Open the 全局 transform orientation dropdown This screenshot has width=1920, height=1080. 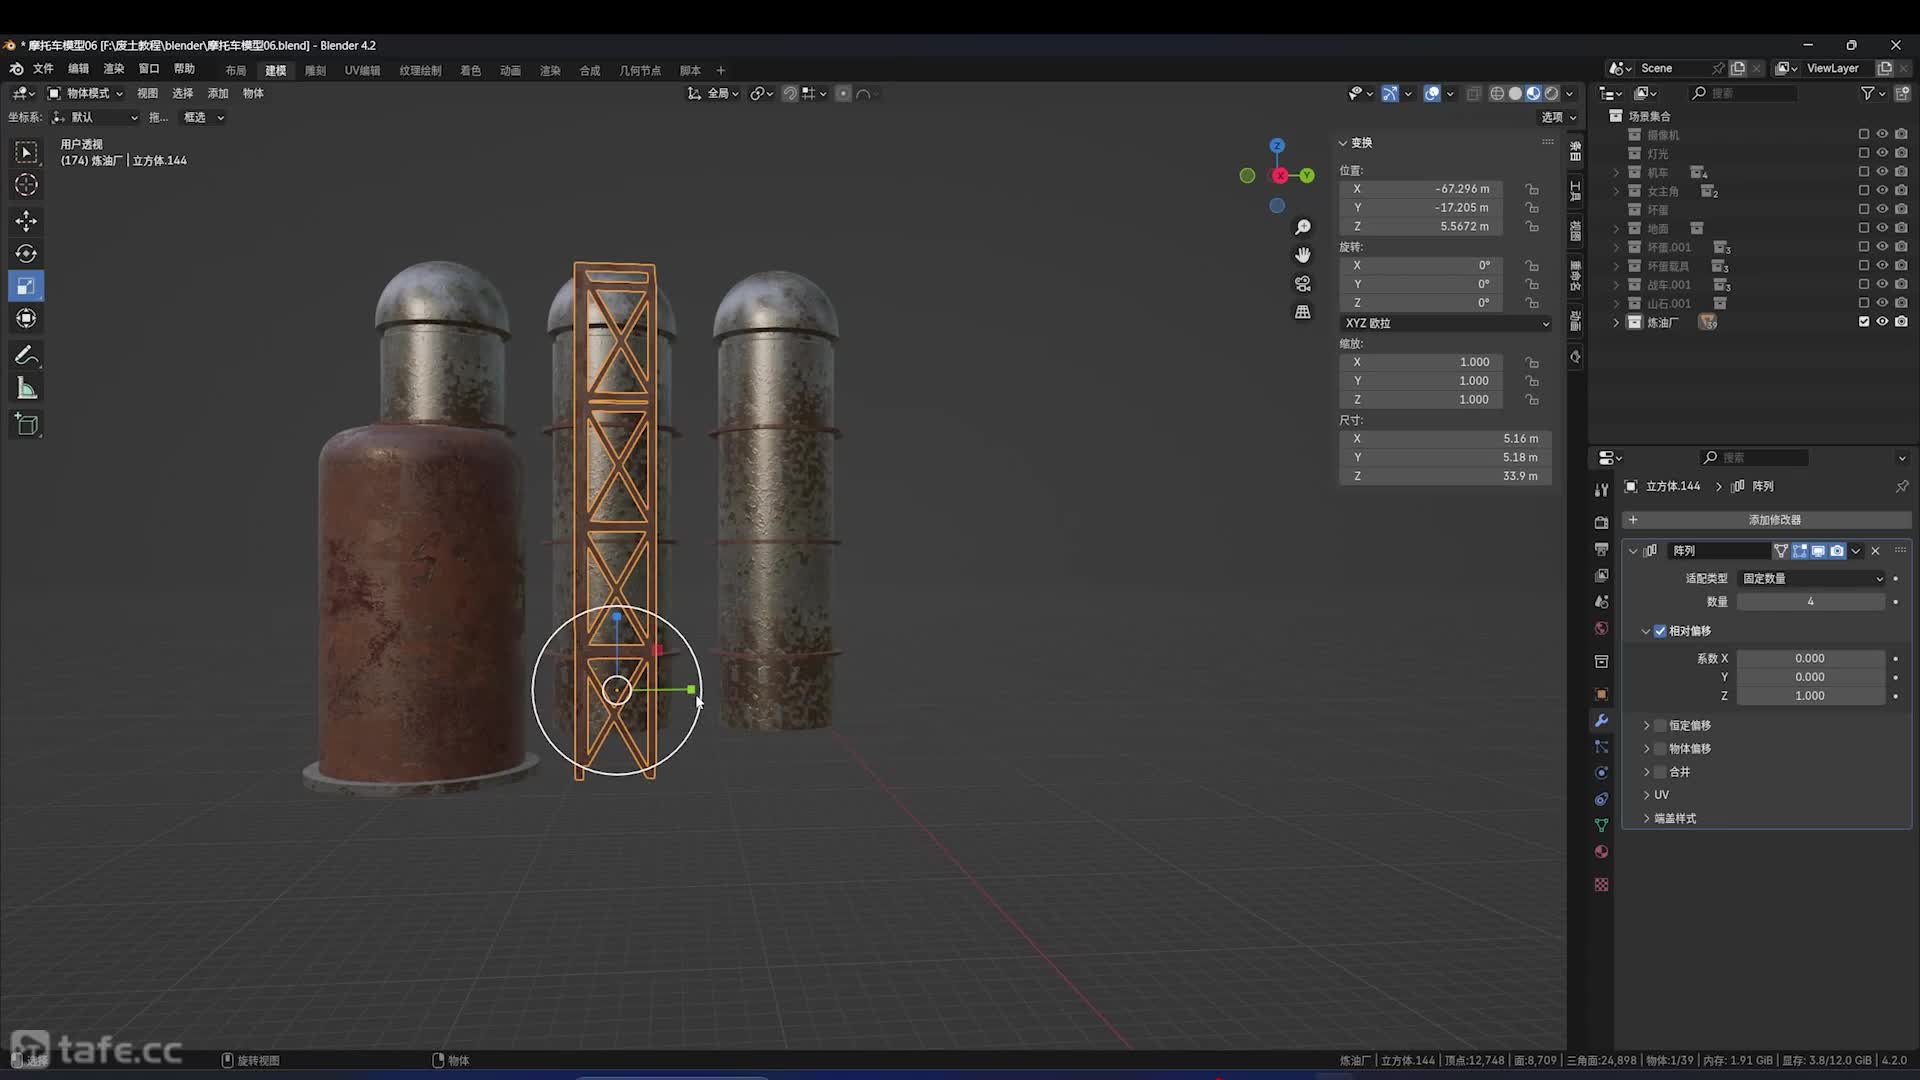tap(713, 93)
